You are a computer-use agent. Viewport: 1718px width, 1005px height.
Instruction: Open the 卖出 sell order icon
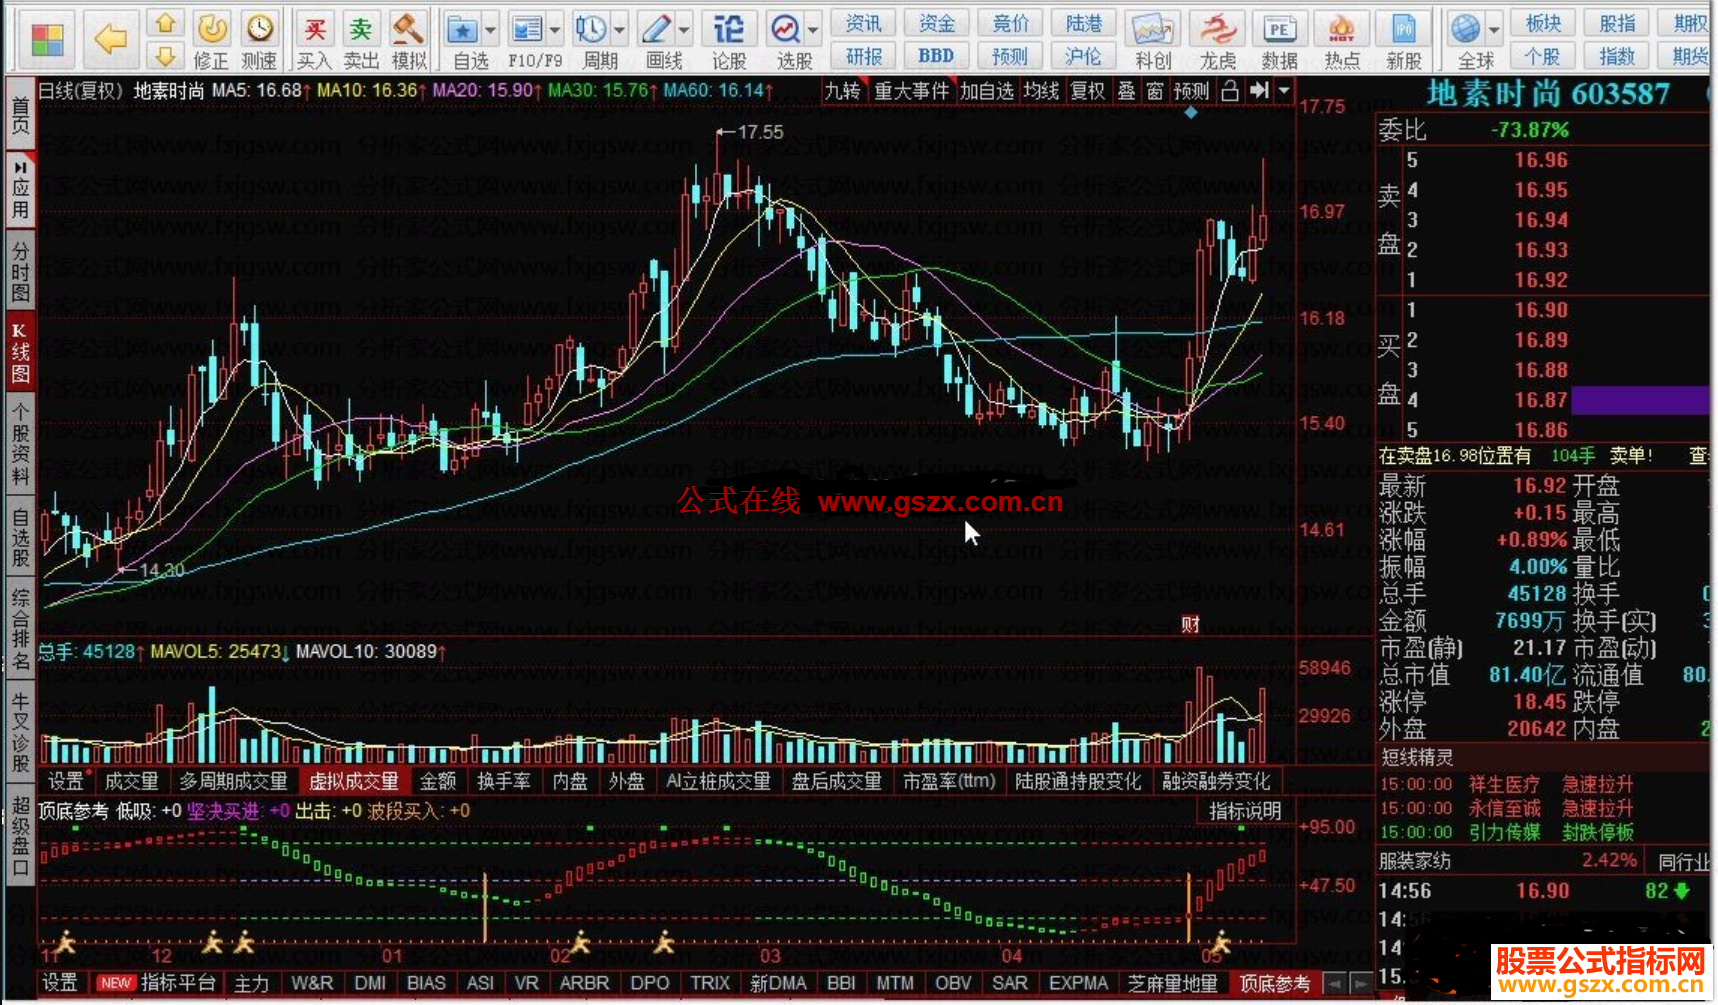point(361,39)
